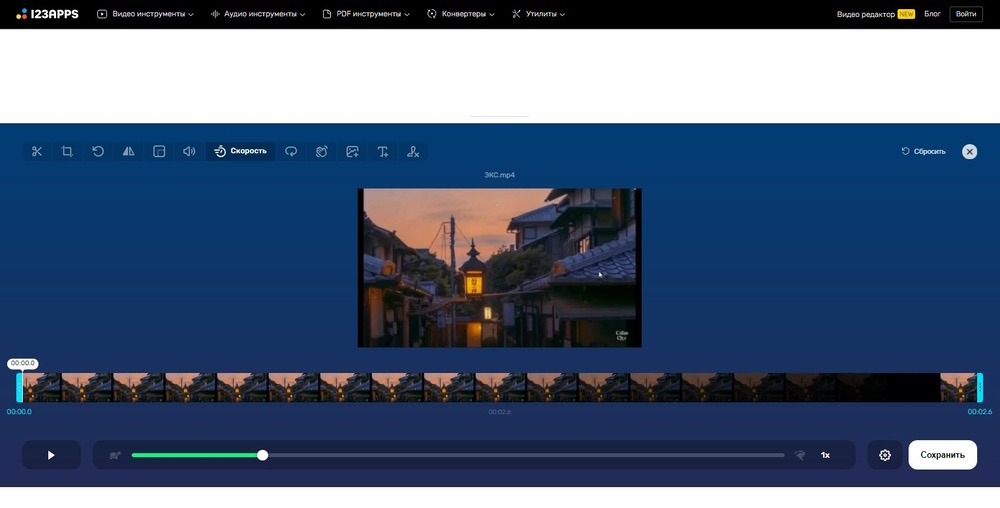1000x508 pixels.
Task: Click the left trim handle on timeline
Action: tap(19, 388)
